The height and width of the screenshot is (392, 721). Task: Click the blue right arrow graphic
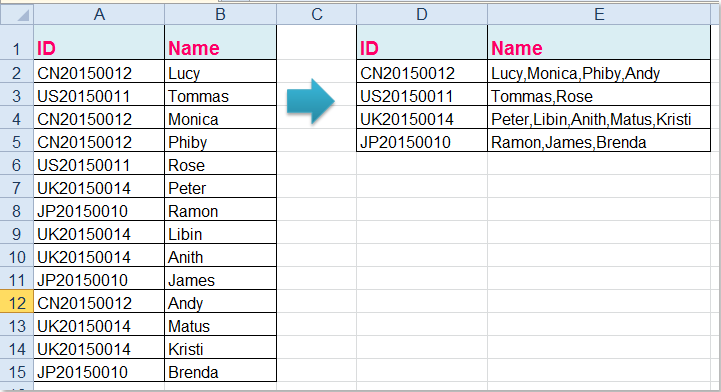pos(311,101)
